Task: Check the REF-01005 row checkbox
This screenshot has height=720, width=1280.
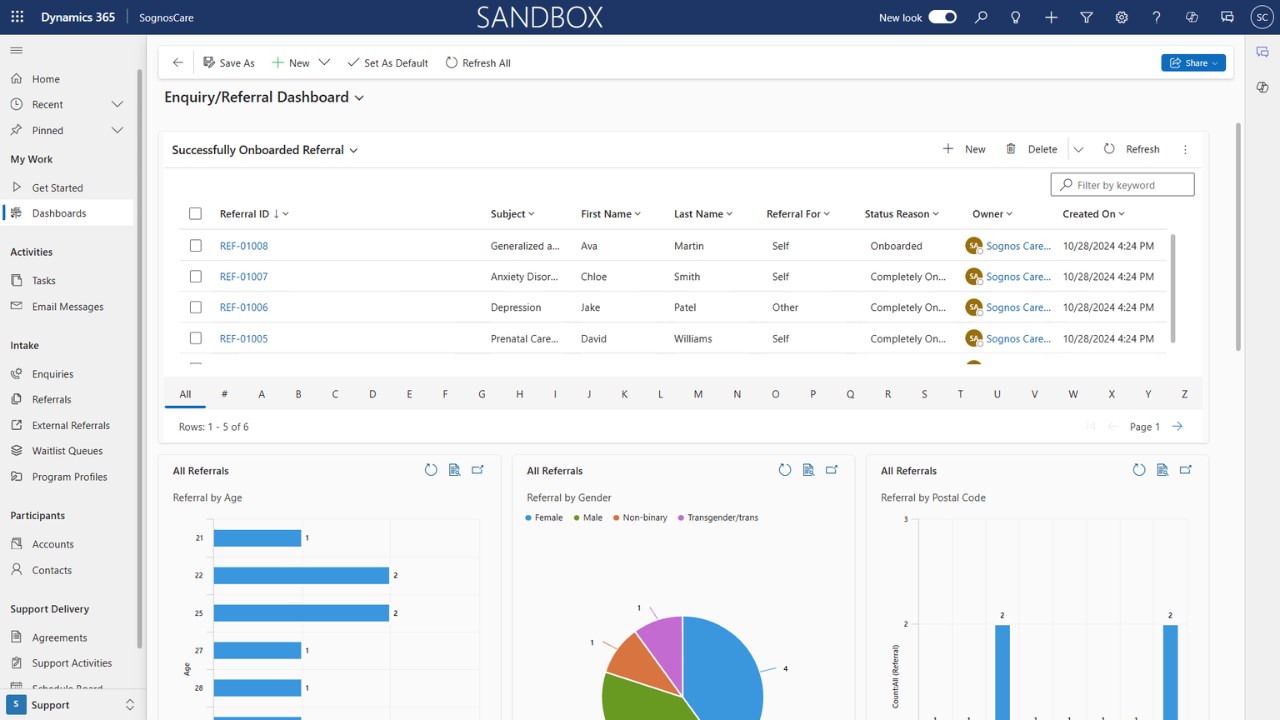Action: [195, 338]
